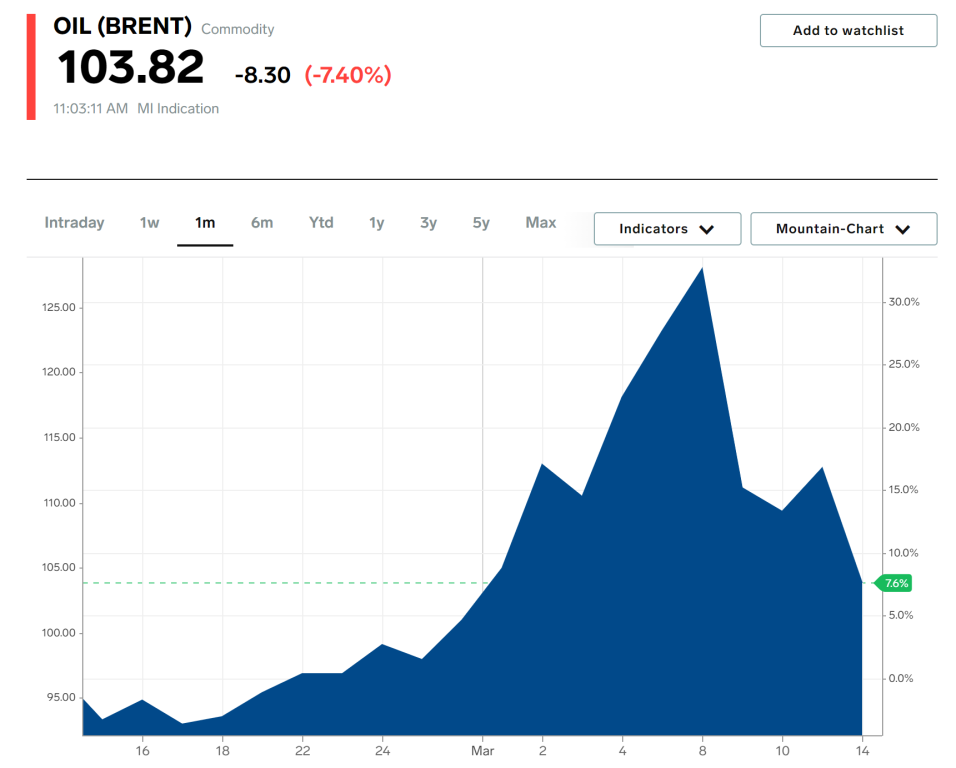The image size is (956, 768).
Task: Click the Commodity label
Action: pos(238,29)
